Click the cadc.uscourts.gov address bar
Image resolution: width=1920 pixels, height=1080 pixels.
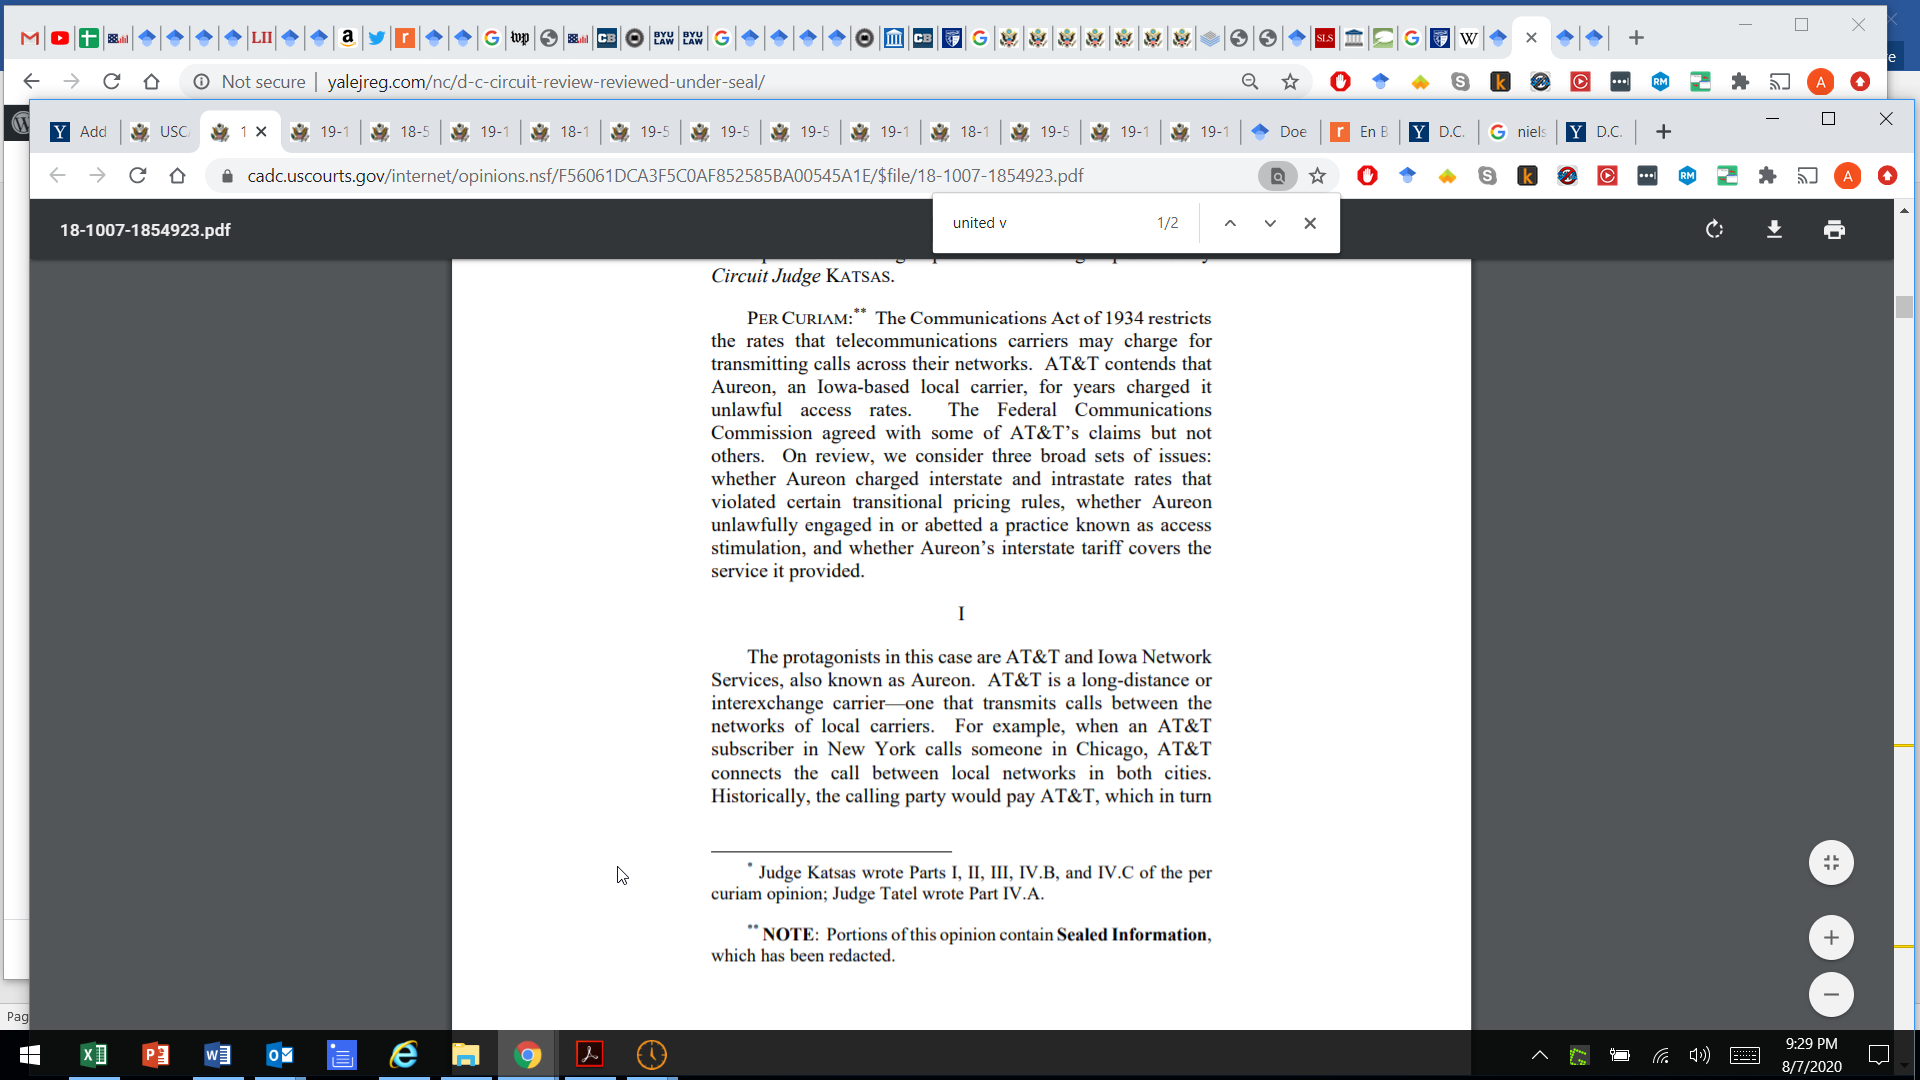pos(740,176)
